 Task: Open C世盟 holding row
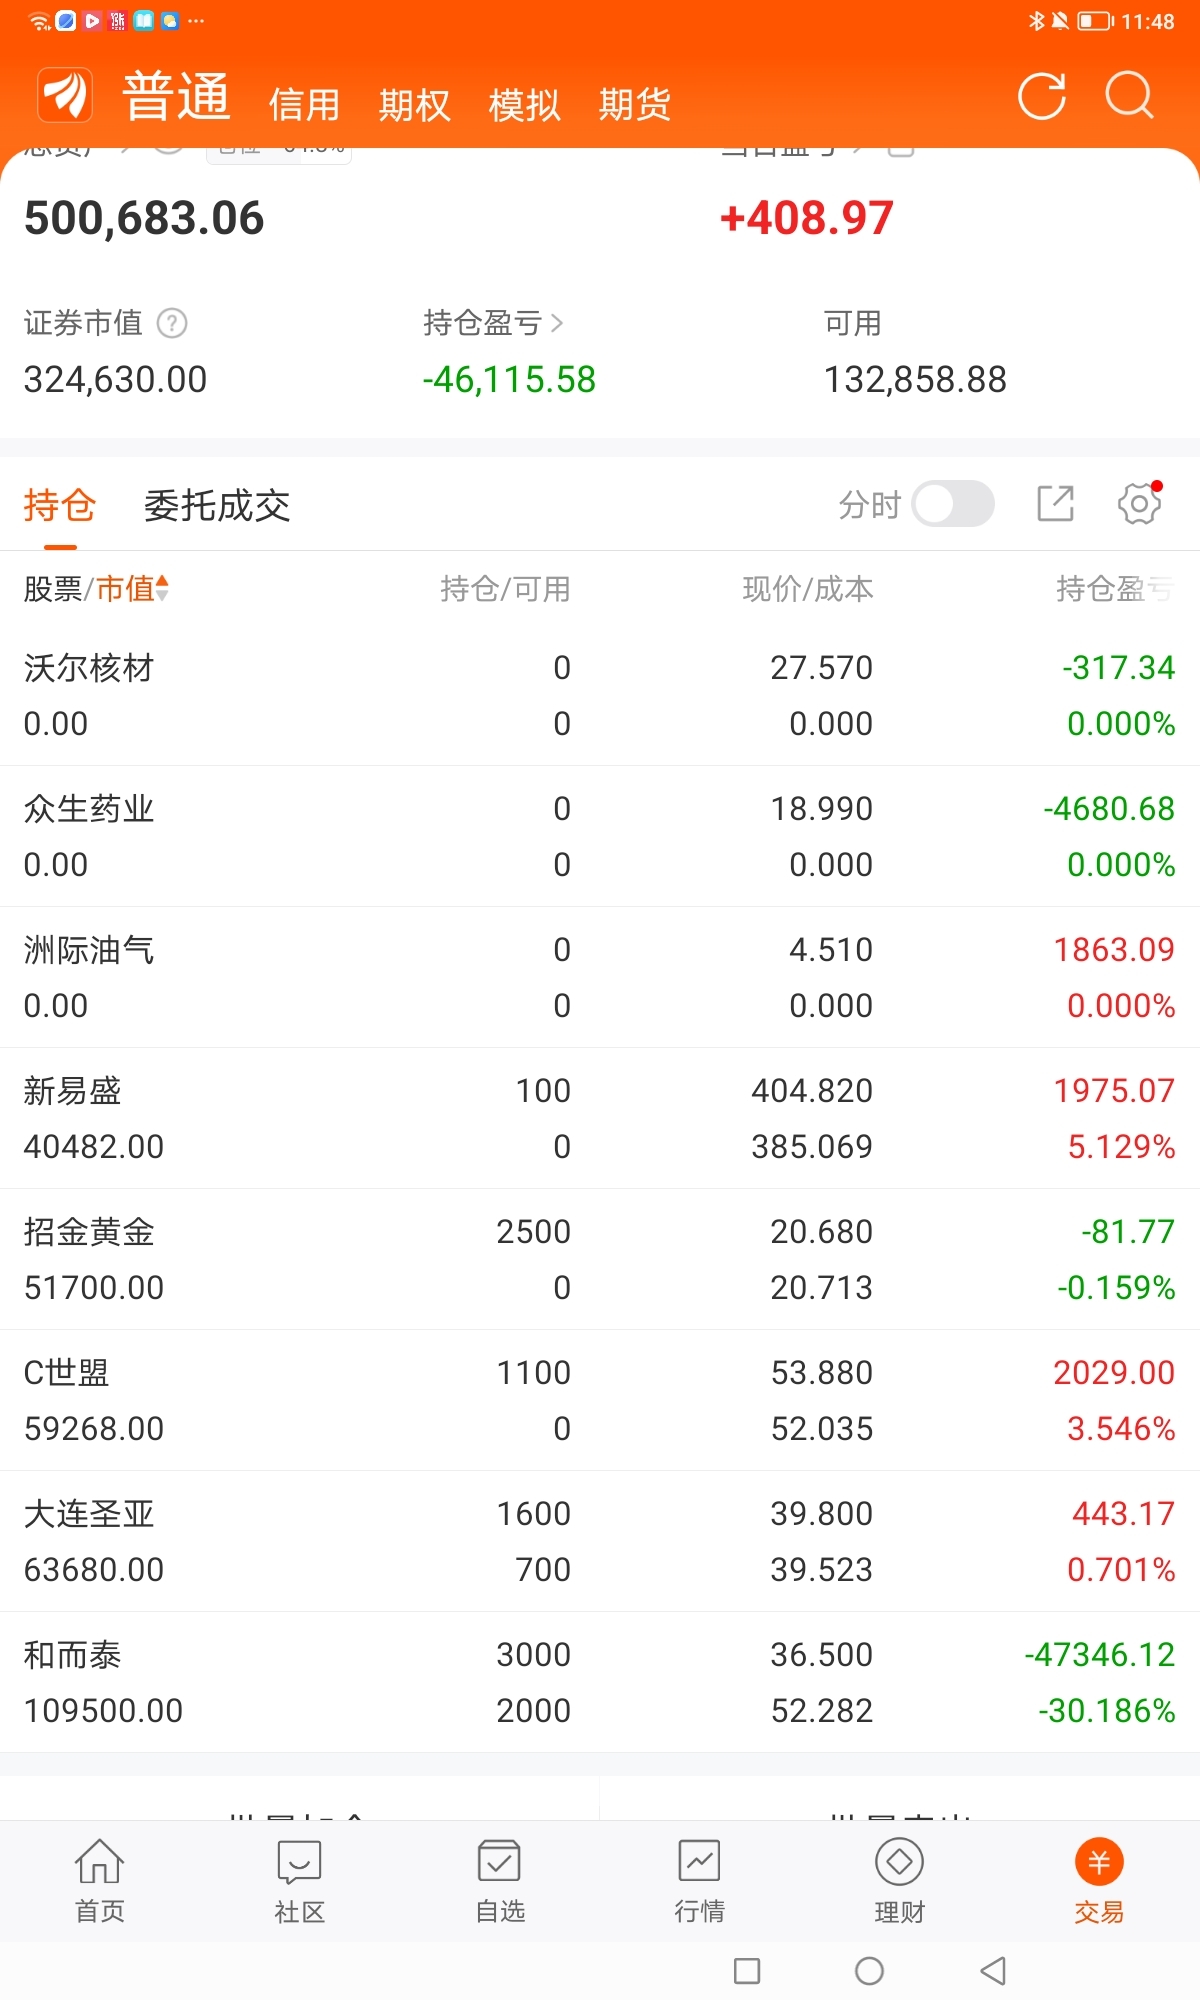coord(600,1401)
